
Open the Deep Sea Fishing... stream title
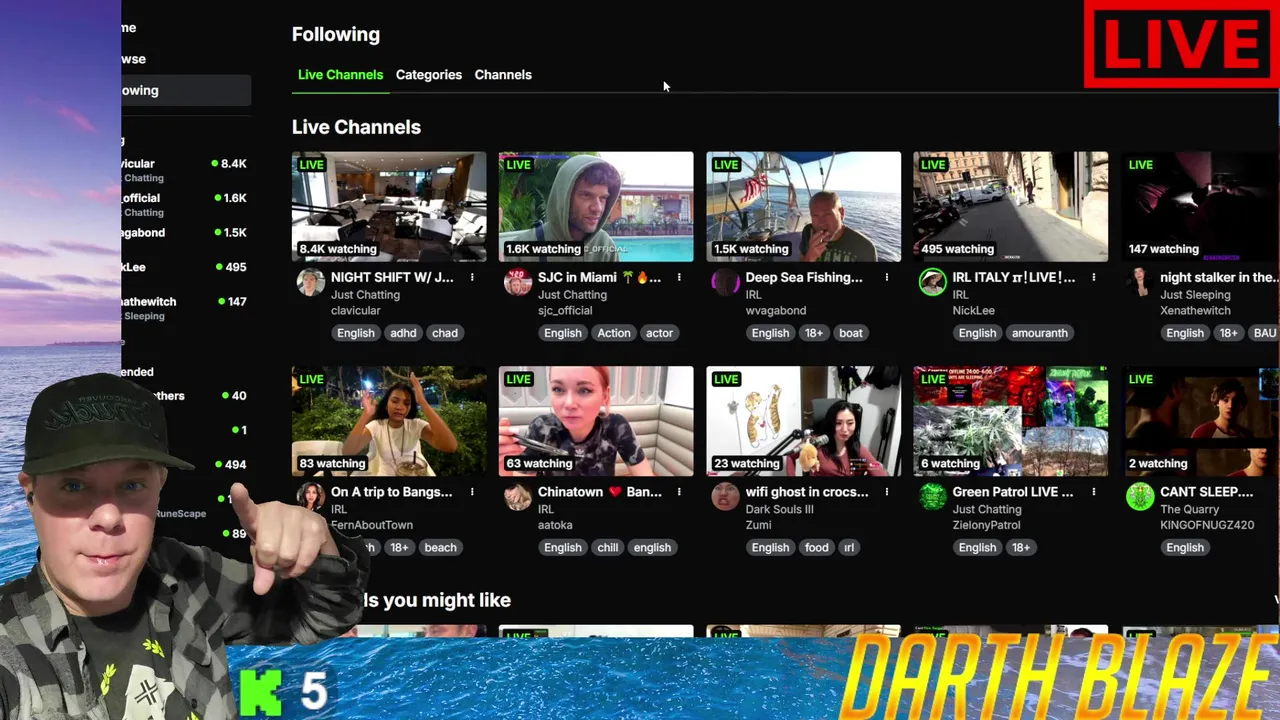pyautogui.click(x=804, y=278)
